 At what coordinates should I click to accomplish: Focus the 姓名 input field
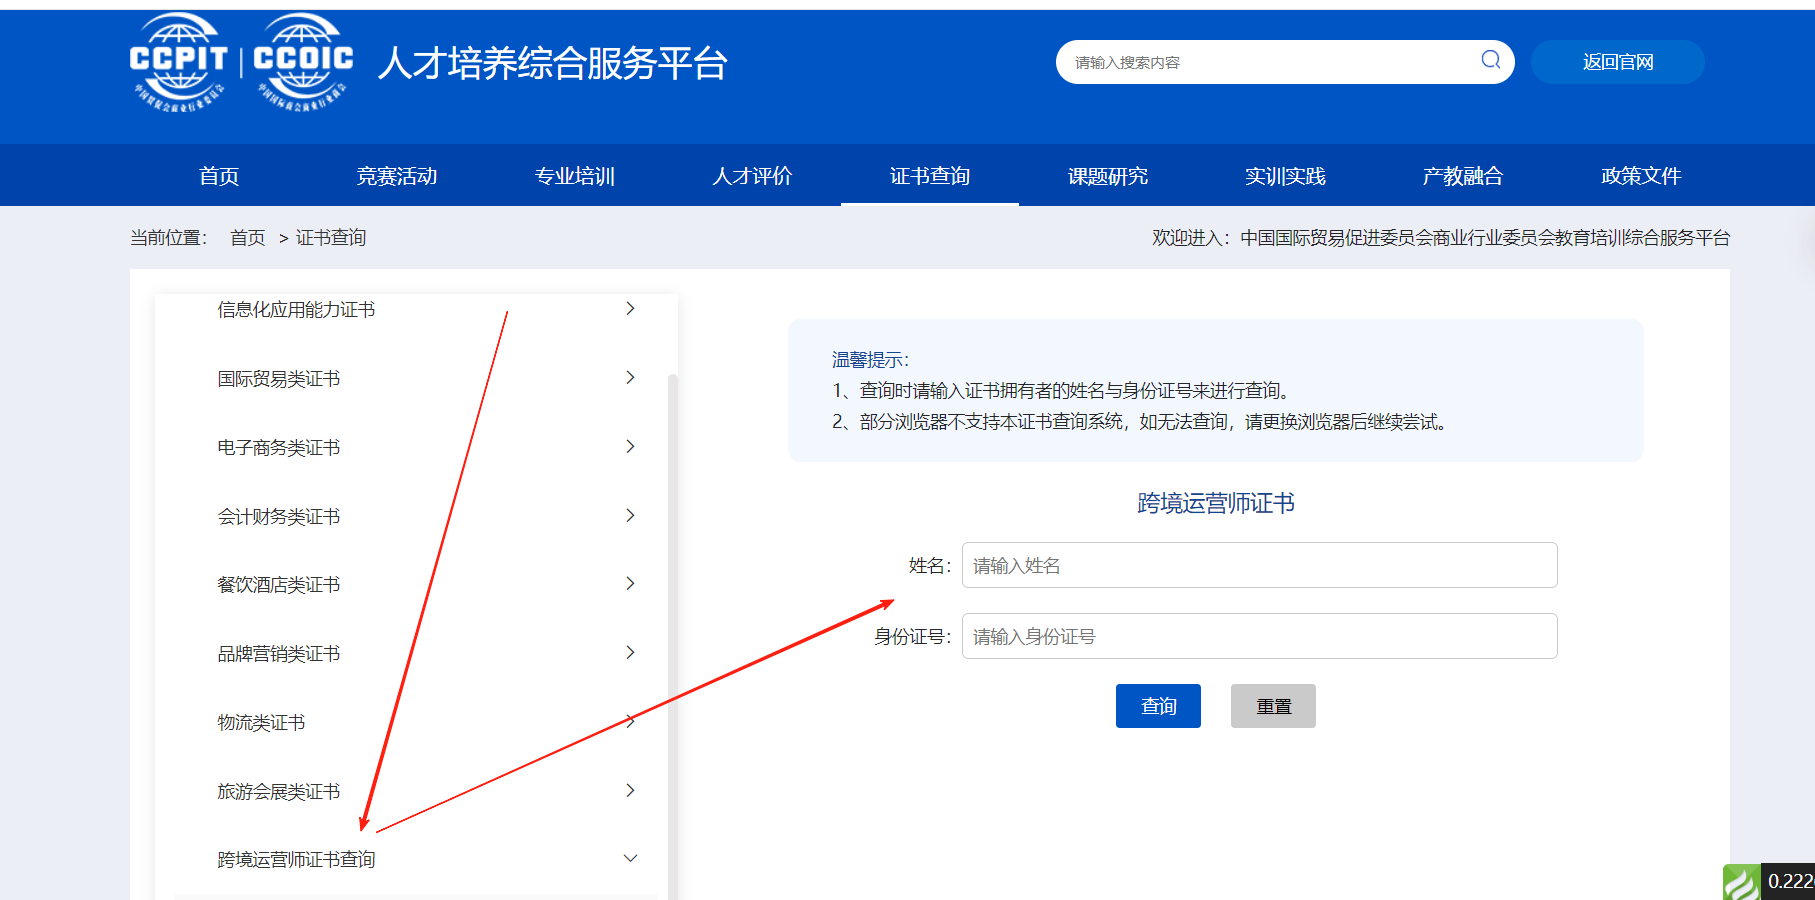(1259, 566)
